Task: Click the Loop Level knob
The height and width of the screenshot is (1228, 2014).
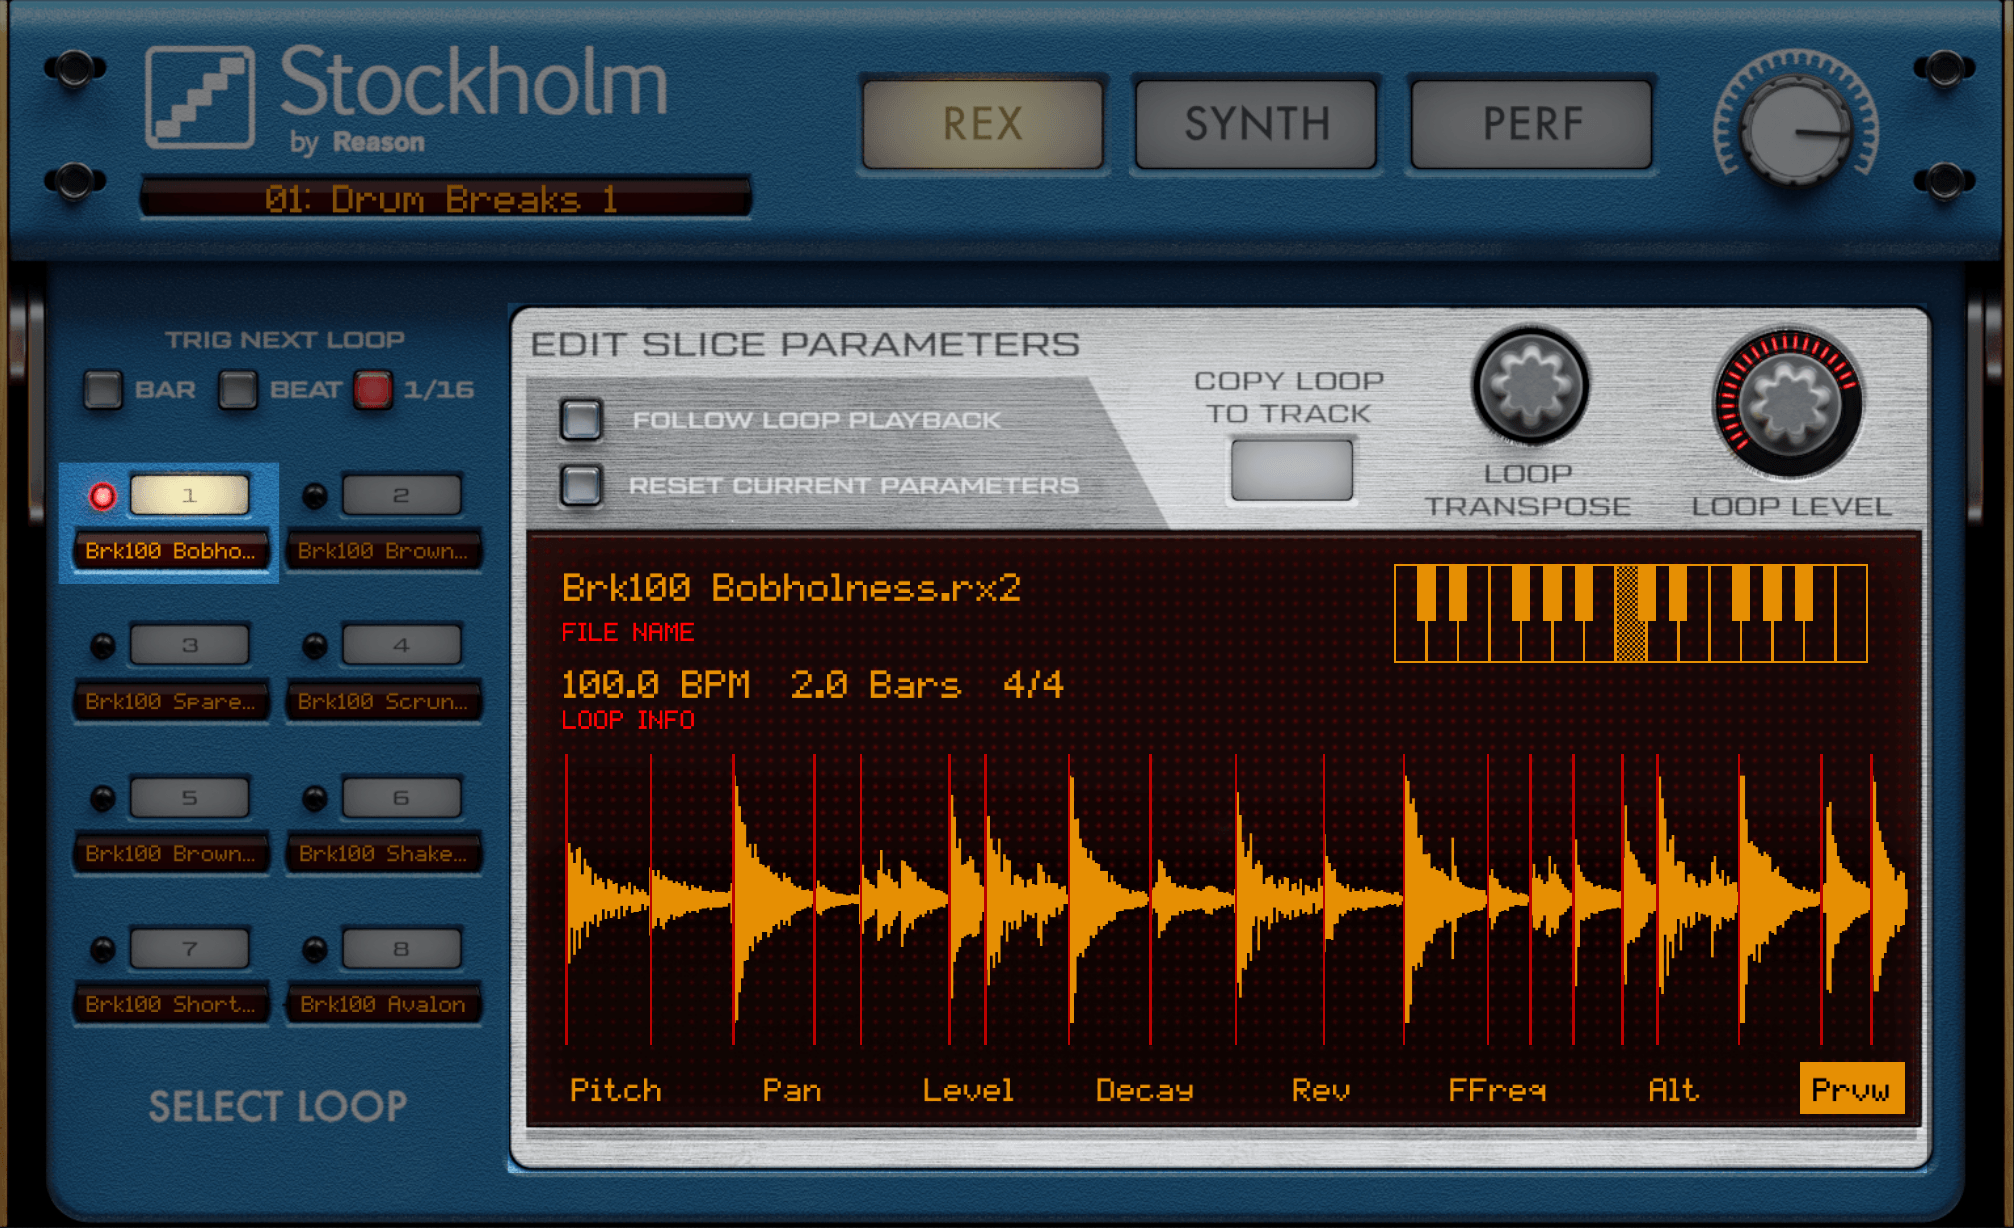Action: [x=1789, y=404]
